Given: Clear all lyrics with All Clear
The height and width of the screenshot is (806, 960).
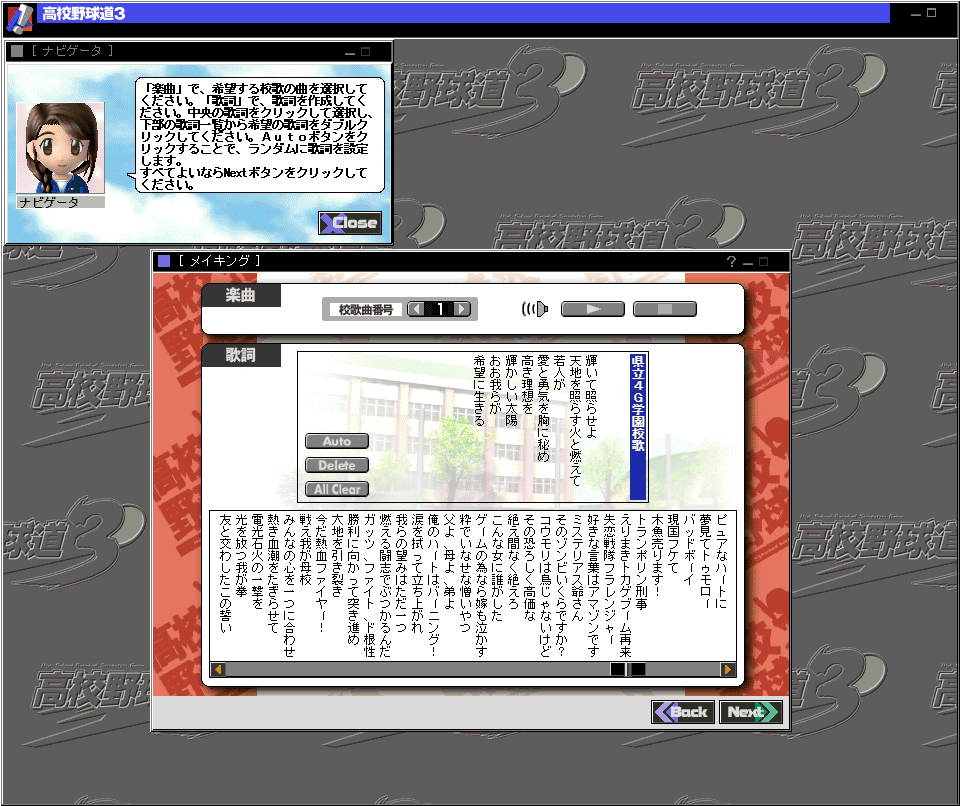Looking at the screenshot, I should point(337,489).
